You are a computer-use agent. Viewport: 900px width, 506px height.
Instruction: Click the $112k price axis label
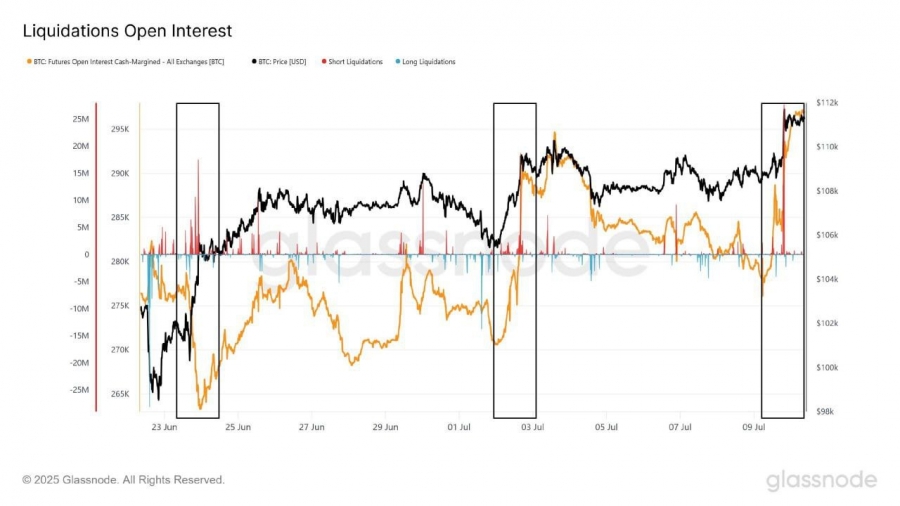(827, 103)
